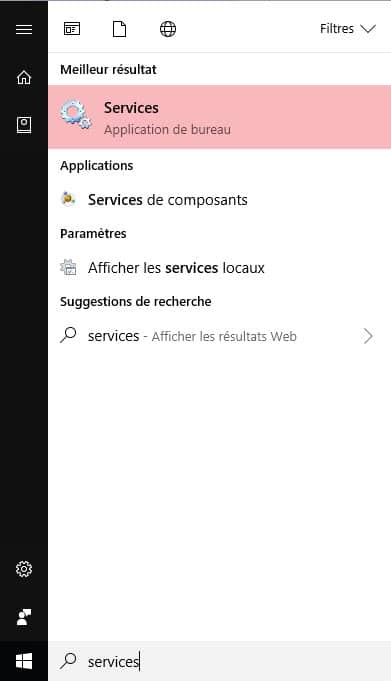This screenshot has height=681, width=391.
Task: Filter results by Documents icon
Action: point(119,29)
